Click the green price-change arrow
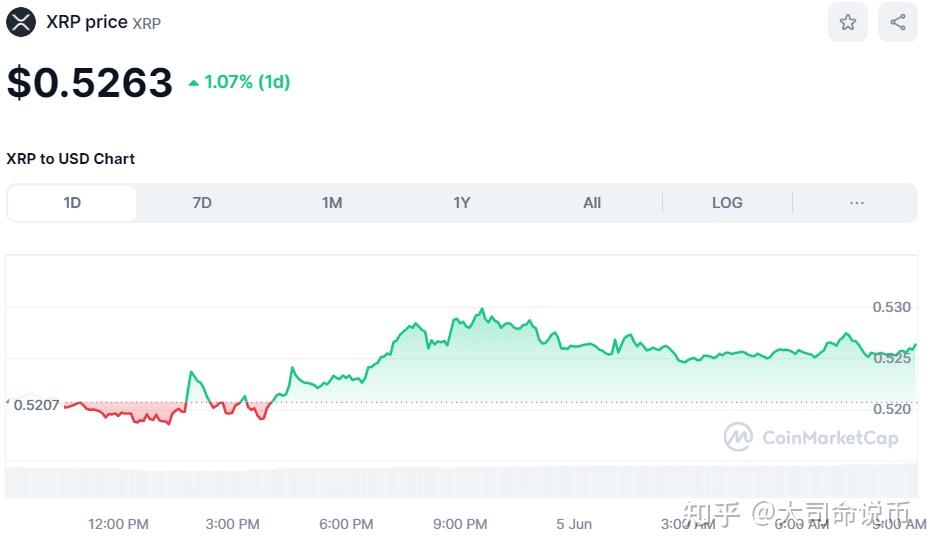 194,83
